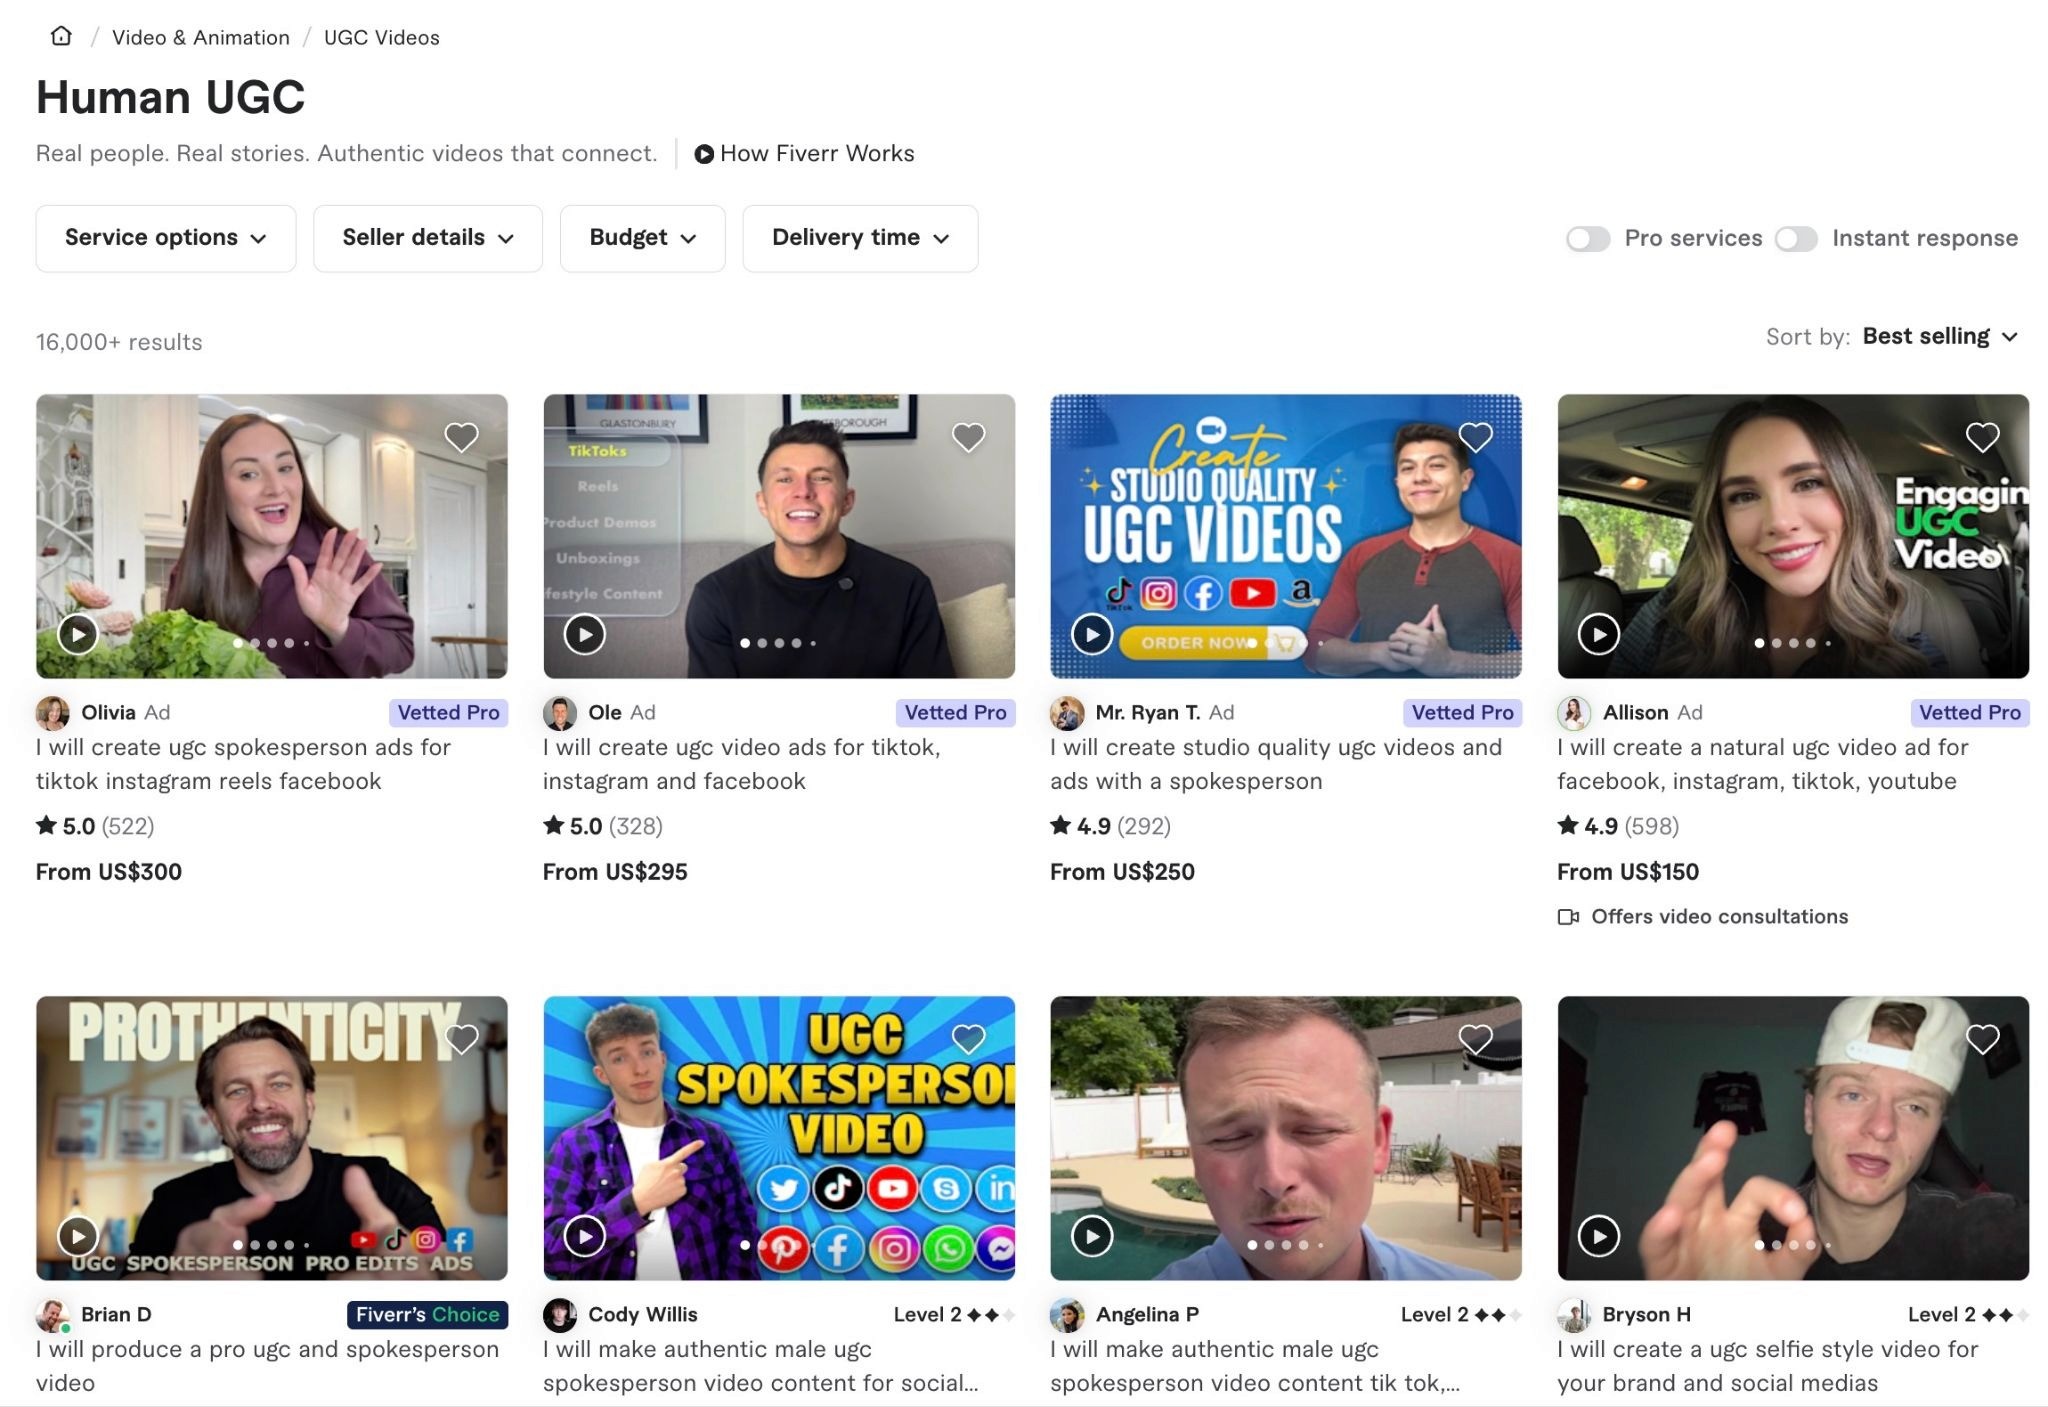This screenshot has width=2048, height=1407.
Task: Heart Brian D's spokesperson gig
Action: (x=461, y=1039)
